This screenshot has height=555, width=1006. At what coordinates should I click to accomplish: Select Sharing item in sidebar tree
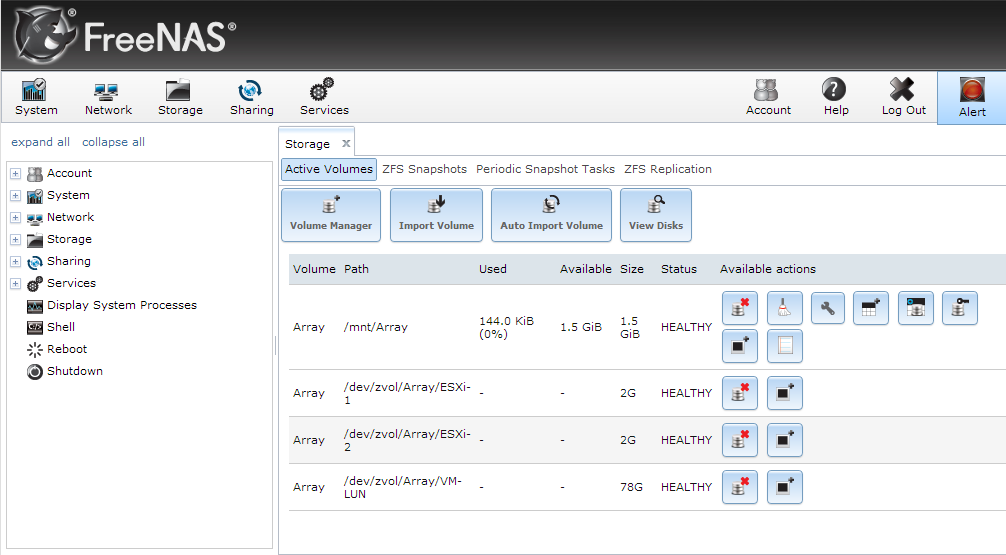(x=69, y=261)
